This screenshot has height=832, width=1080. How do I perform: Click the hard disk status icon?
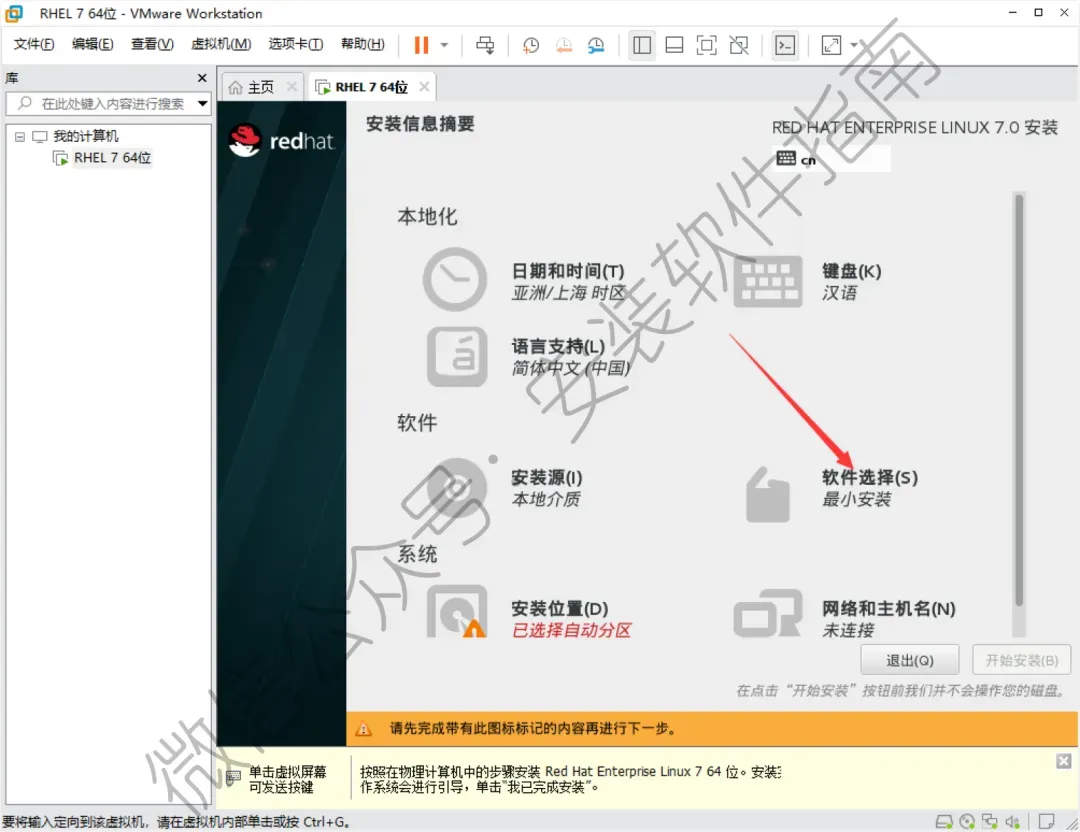944,822
